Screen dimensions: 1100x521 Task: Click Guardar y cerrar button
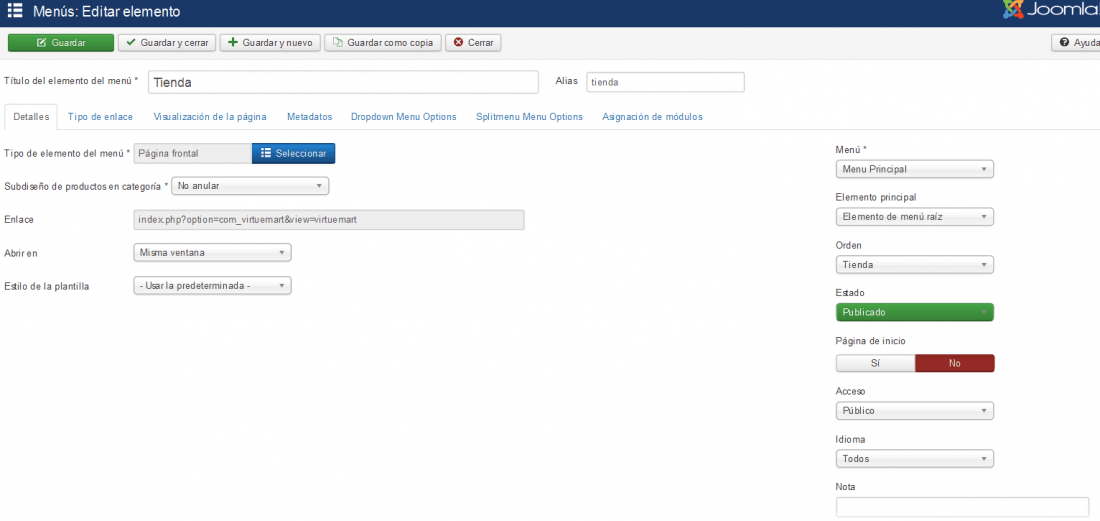pos(167,43)
